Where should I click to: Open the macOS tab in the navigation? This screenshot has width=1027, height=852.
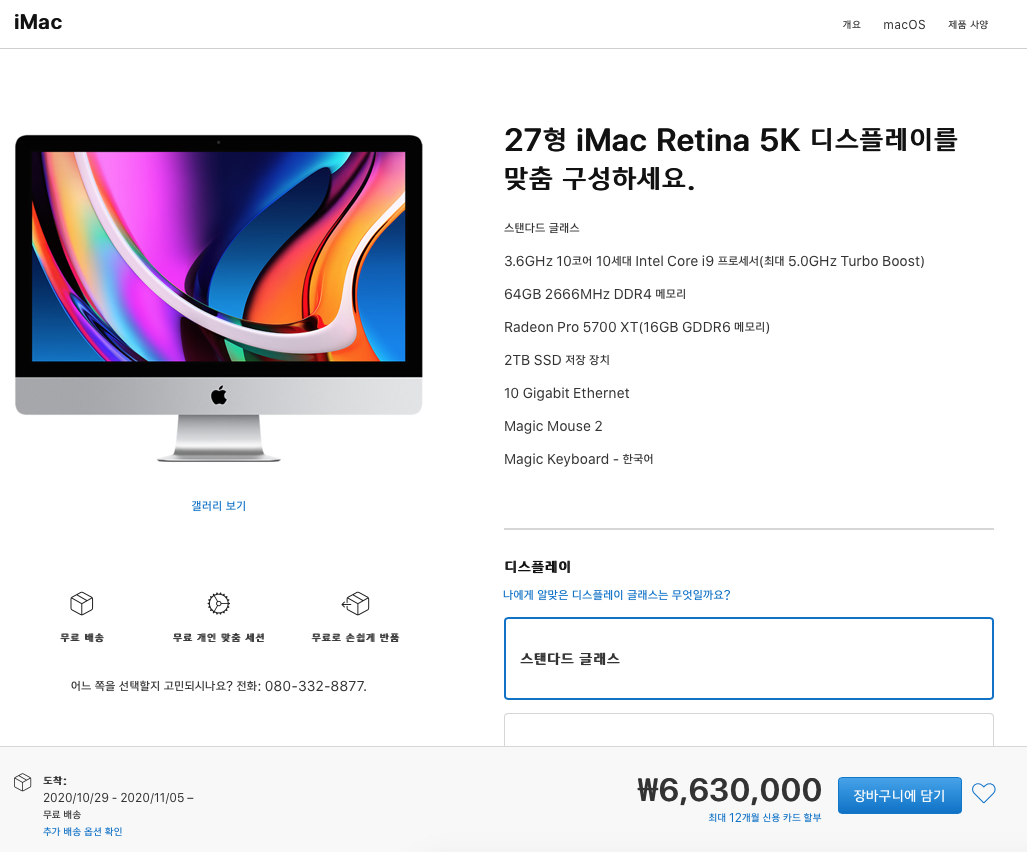904,24
